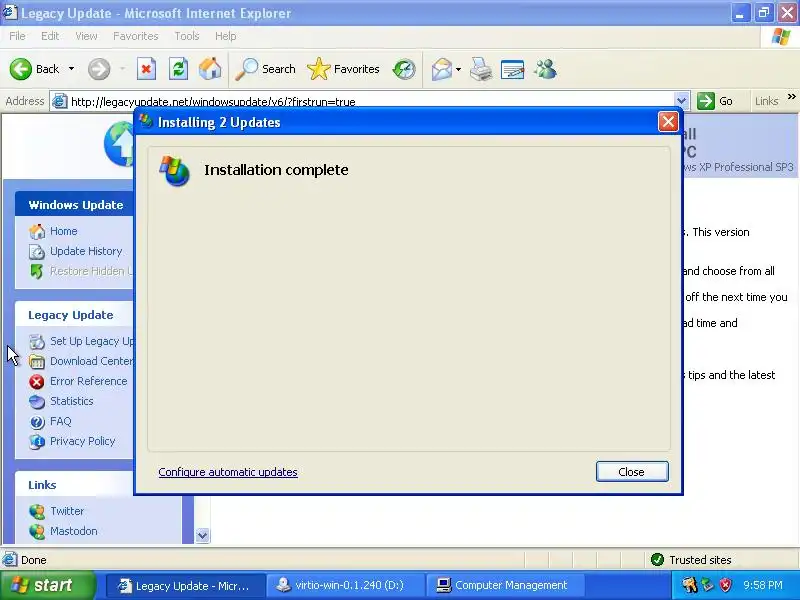The width and height of the screenshot is (800, 600).
Task: Open the Search magnifier toolbar button
Action: pyautogui.click(x=265, y=69)
